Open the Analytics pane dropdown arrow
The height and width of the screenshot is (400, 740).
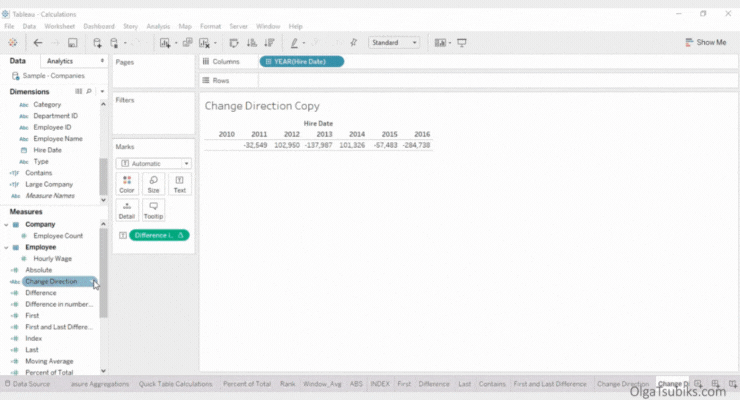[x=102, y=61]
